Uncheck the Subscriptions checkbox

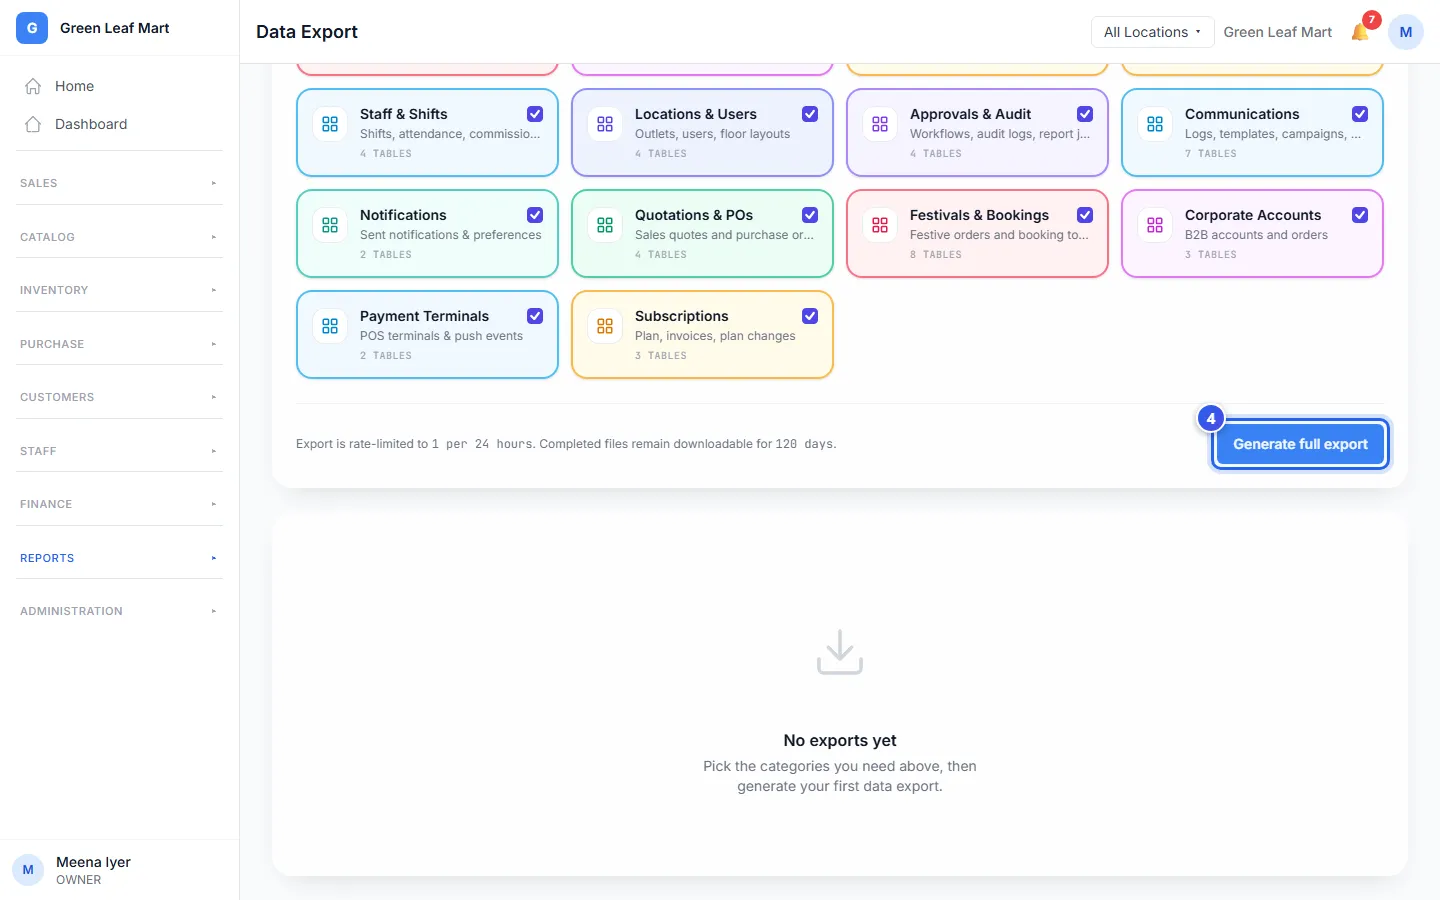810,316
